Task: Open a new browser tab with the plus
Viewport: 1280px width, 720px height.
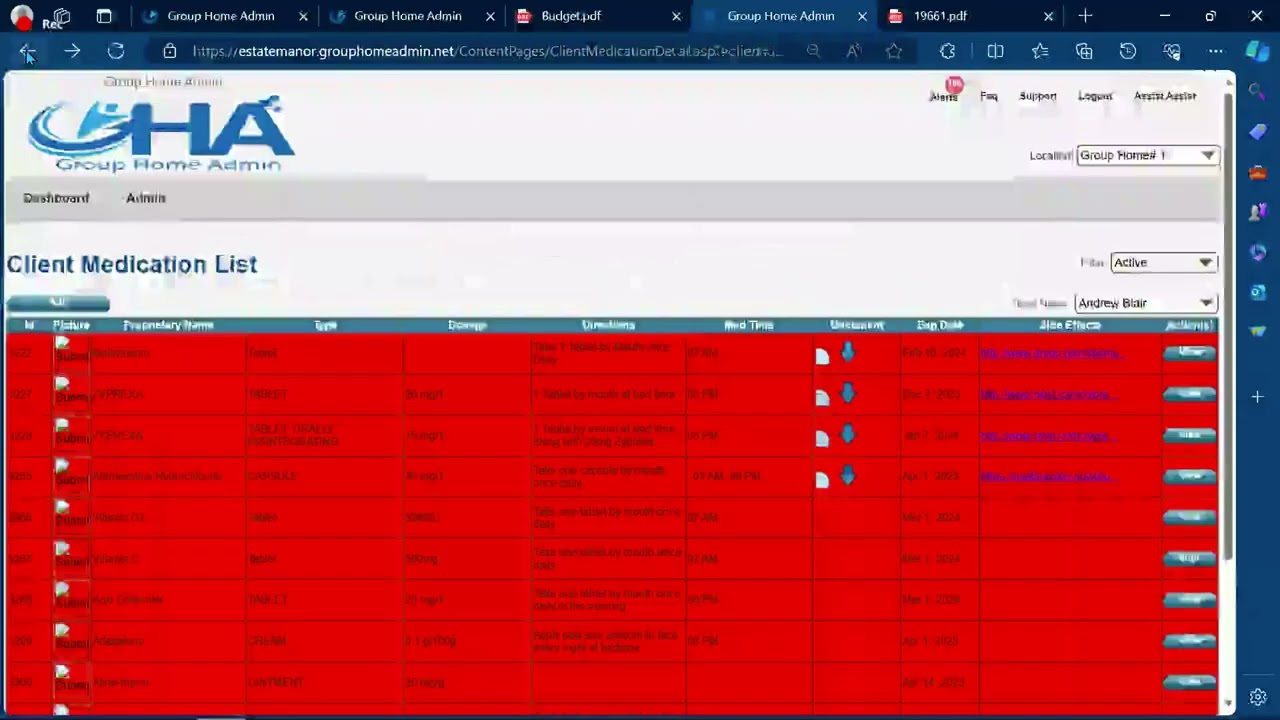Action: pyautogui.click(x=1085, y=16)
